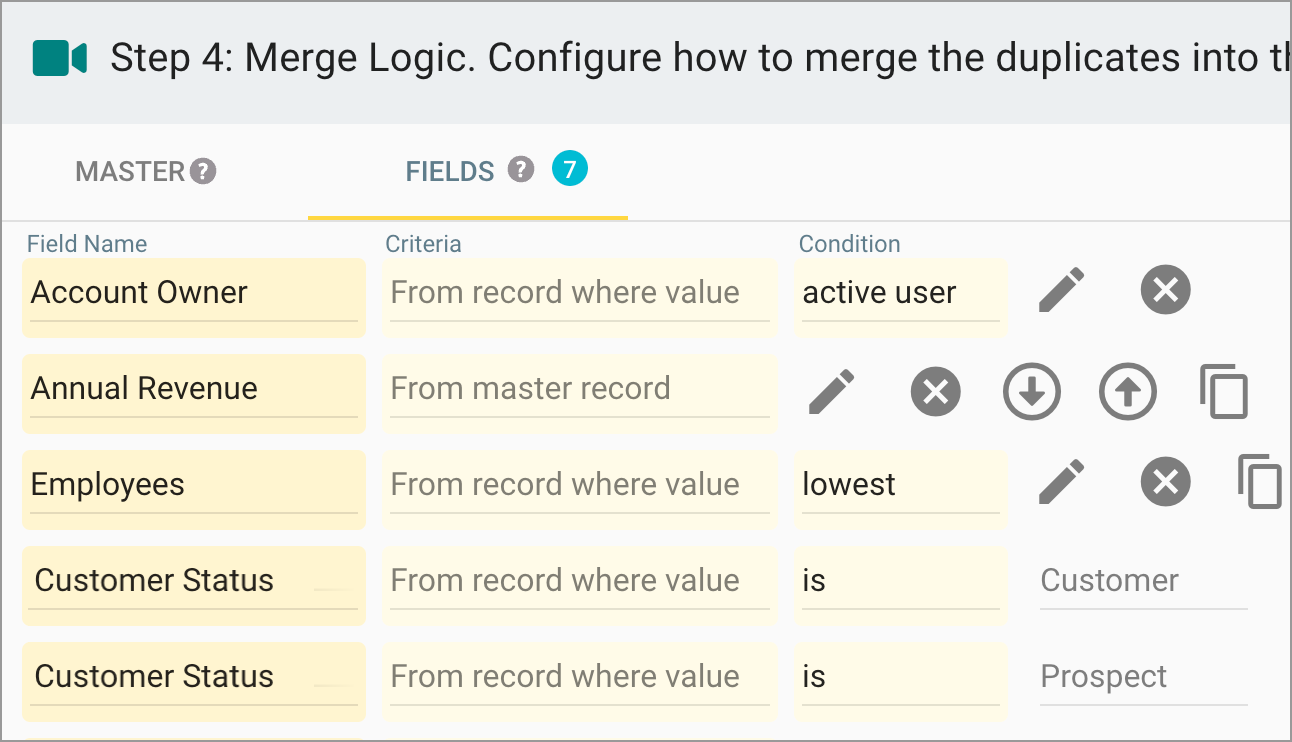Open the Account Owner field name dropdown
Screen dimensions: 1292x742
[x=194, y=297]
